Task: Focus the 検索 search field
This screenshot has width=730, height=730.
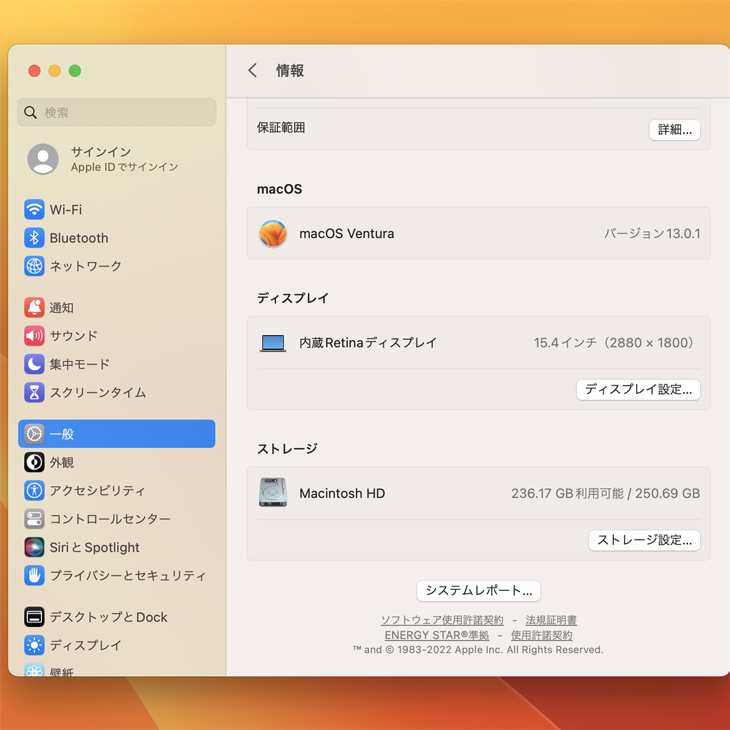Action: [116, 112]
